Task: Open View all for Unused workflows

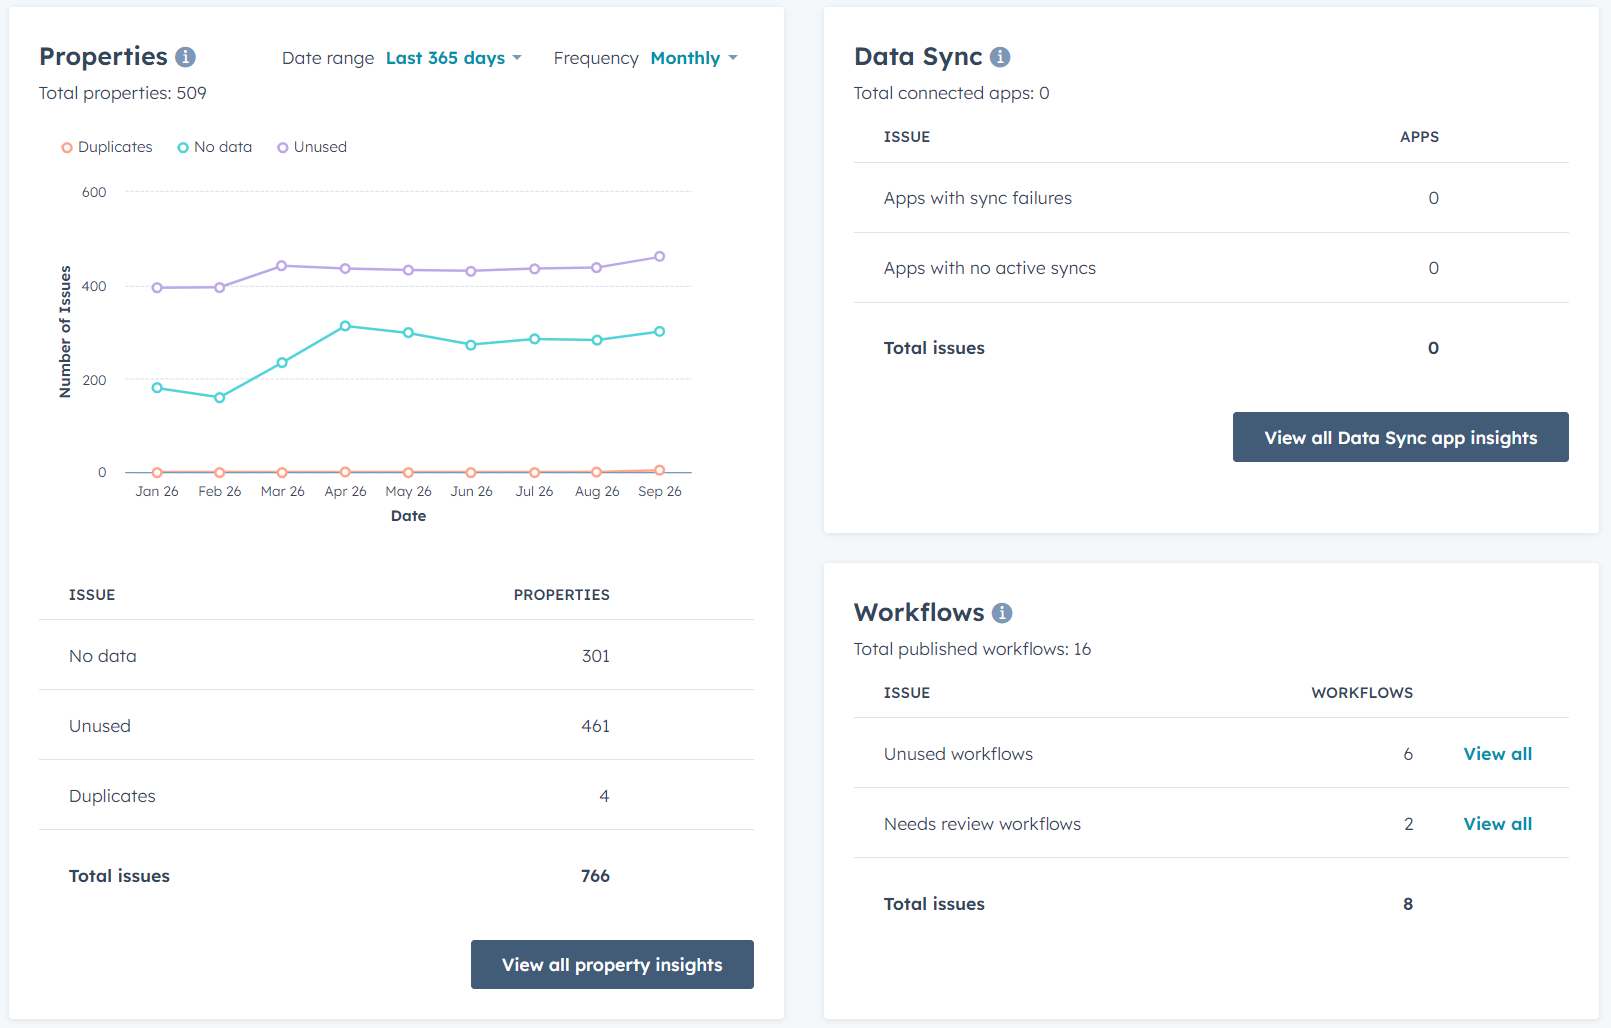Action: click(x=1497, y=754)
